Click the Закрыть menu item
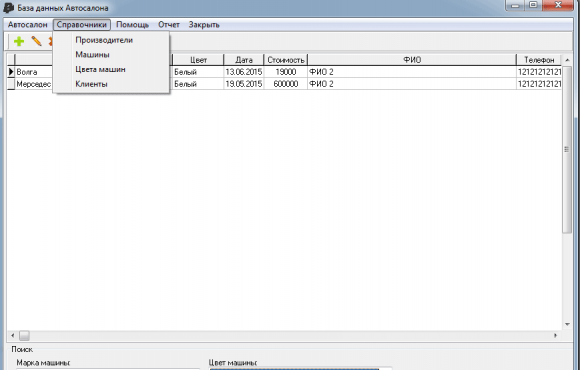 (x=204, y=25)
